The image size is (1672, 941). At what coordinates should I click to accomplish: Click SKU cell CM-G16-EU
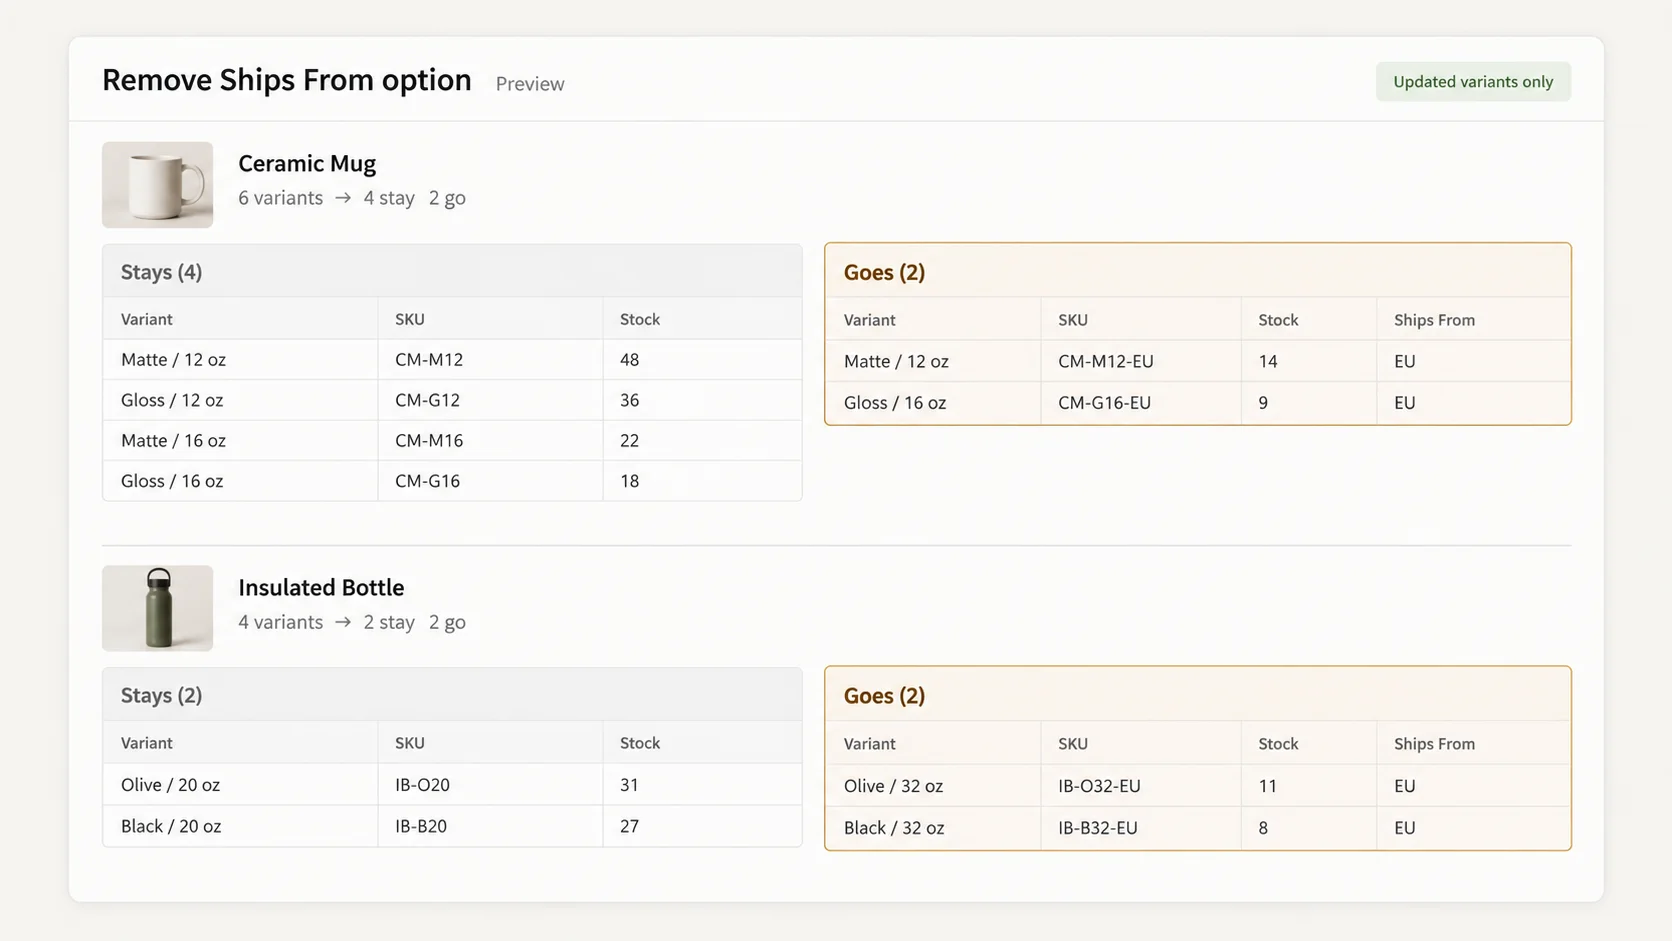[x=1141, y=403]
